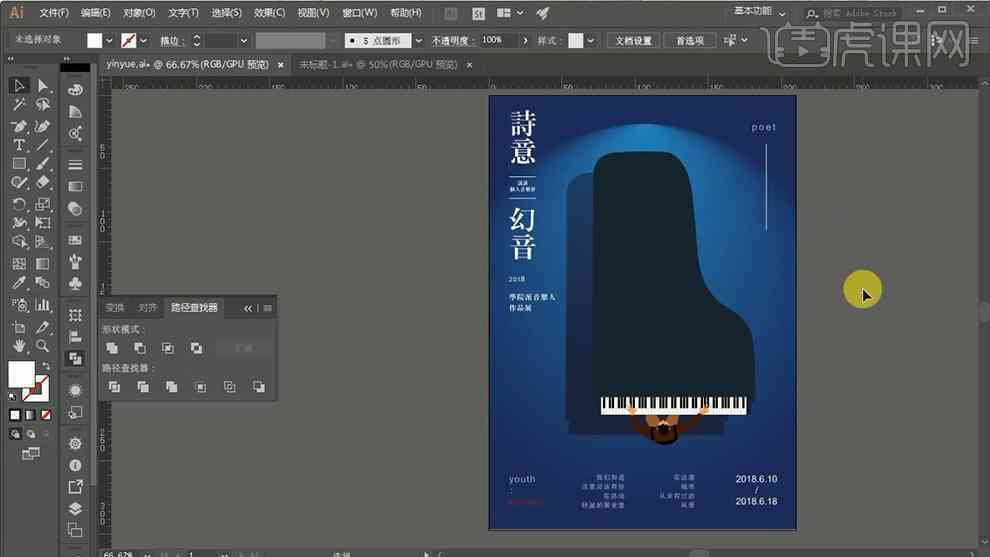Set paint mode to Color
Screen dimensions: 990x557
[15, 415]
